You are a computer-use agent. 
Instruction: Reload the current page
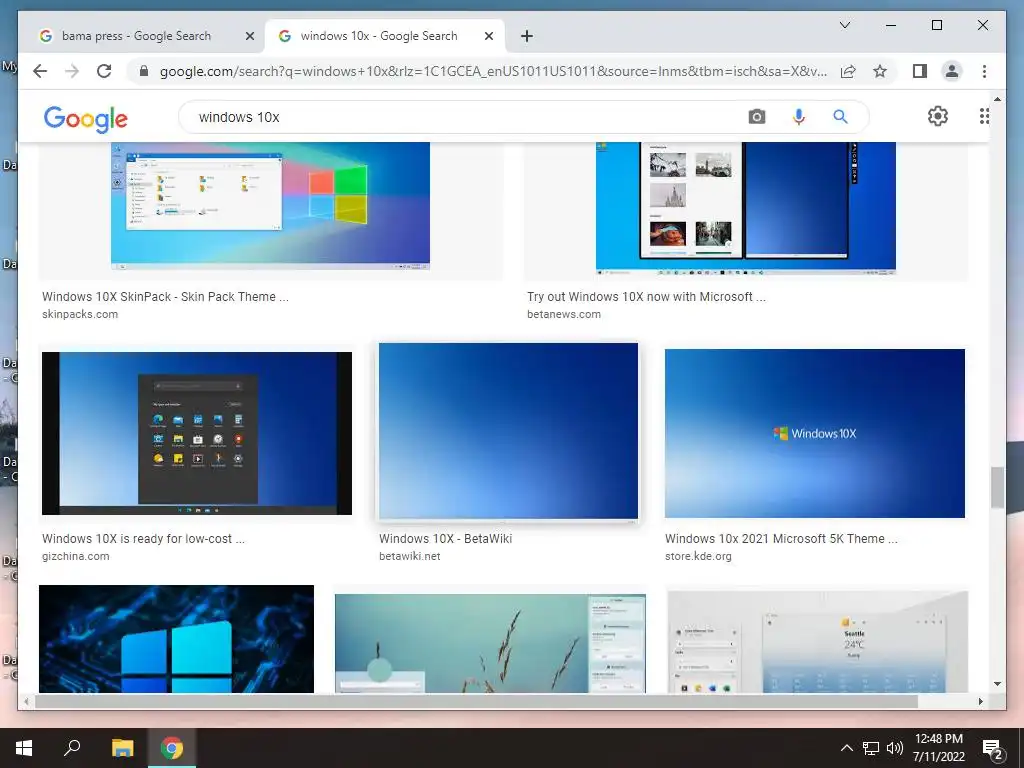tap(104, 71)
